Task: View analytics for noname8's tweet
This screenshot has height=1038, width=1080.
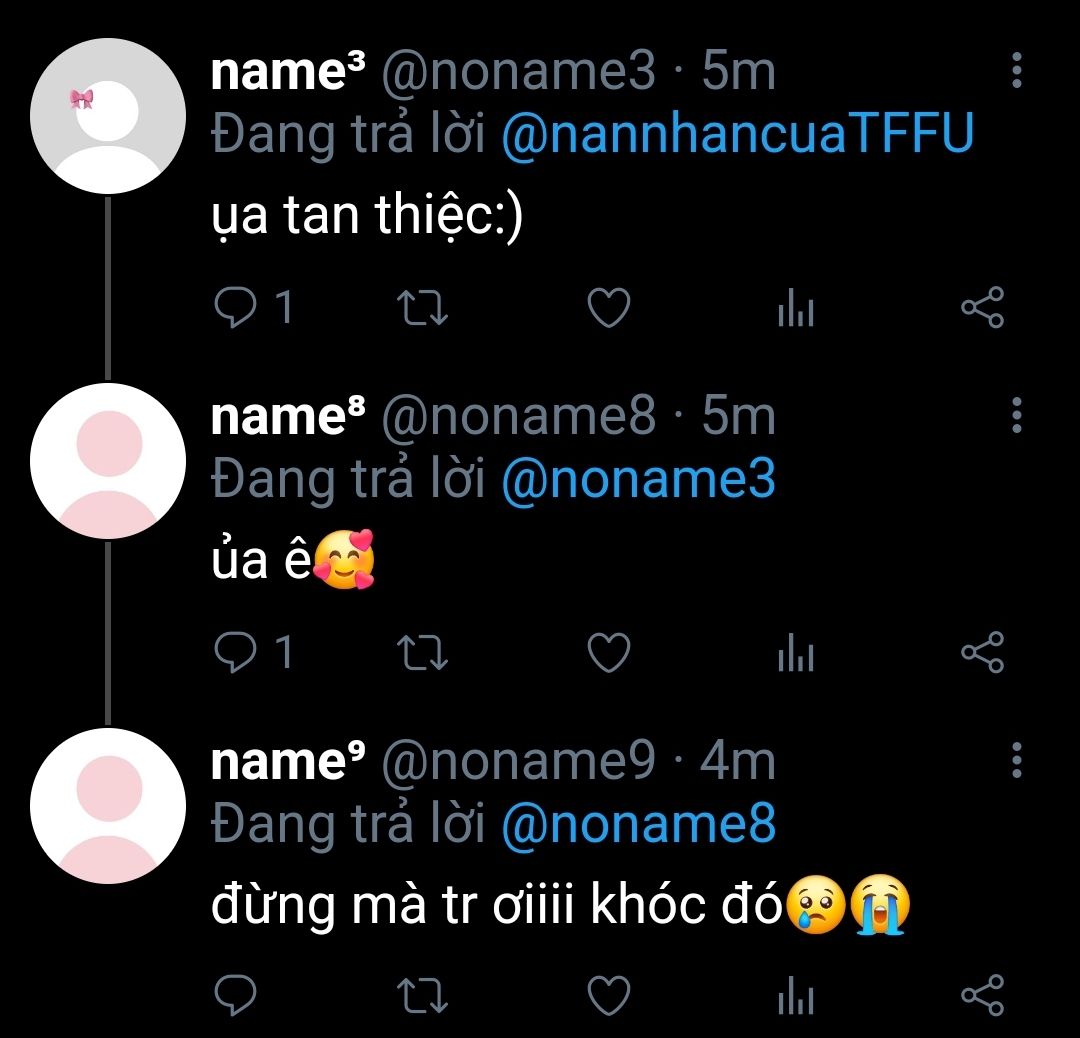Action: coord(795,655)
